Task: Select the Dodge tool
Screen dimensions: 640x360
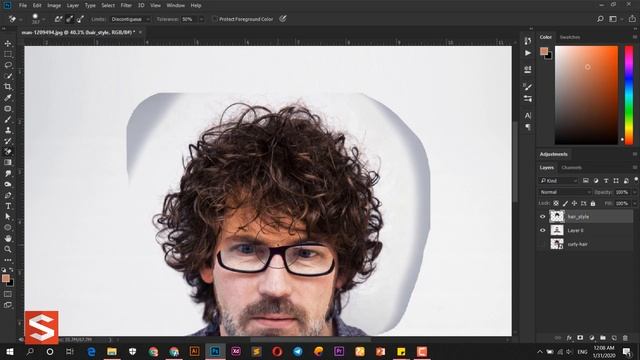Action: 8,184
